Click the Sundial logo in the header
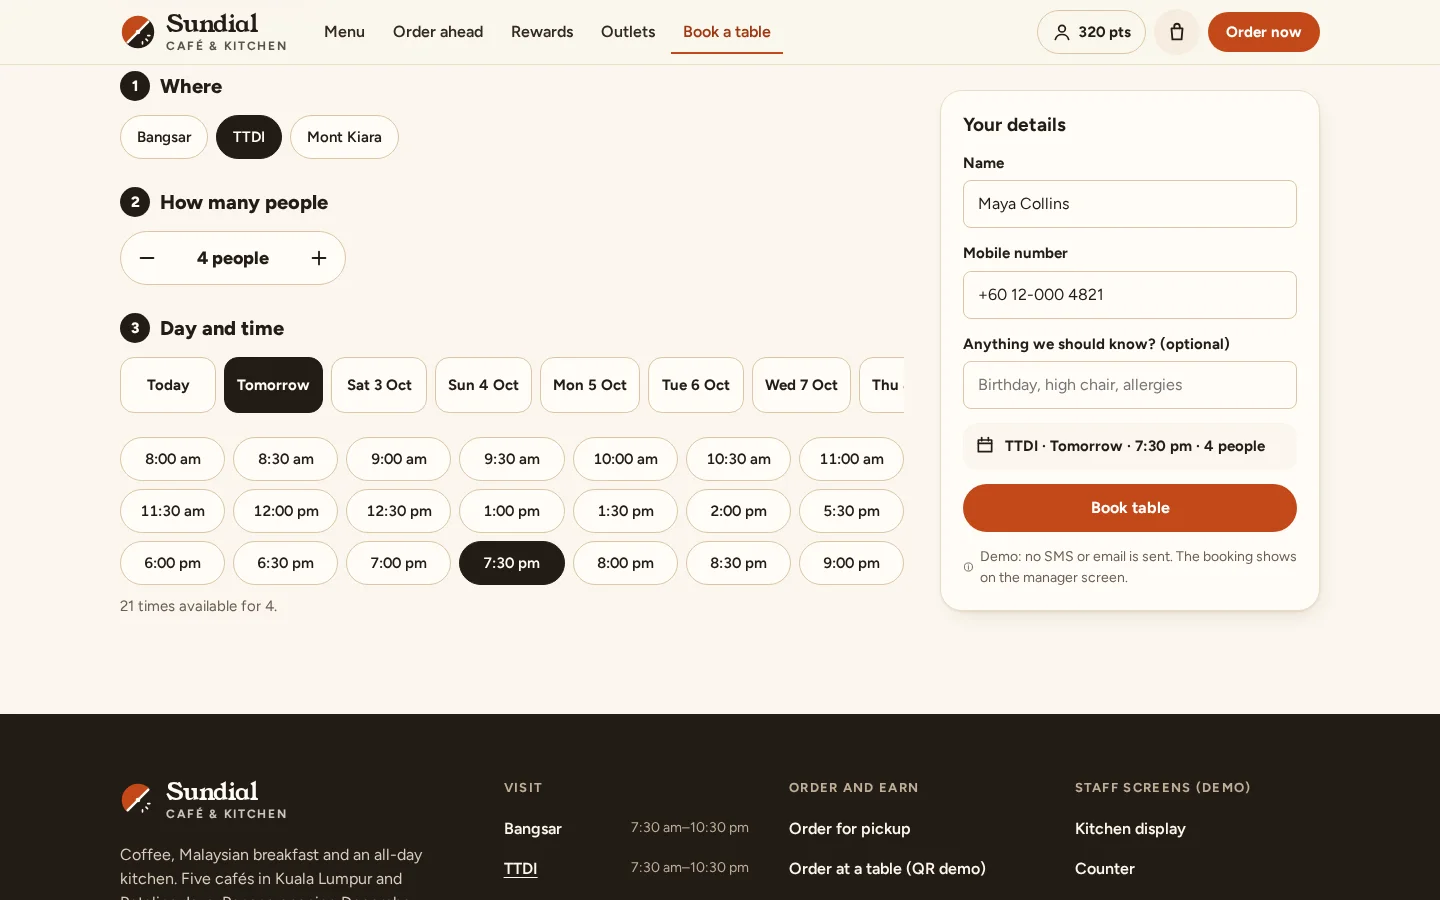The image size is (1440, 900). tap(204, 32)
